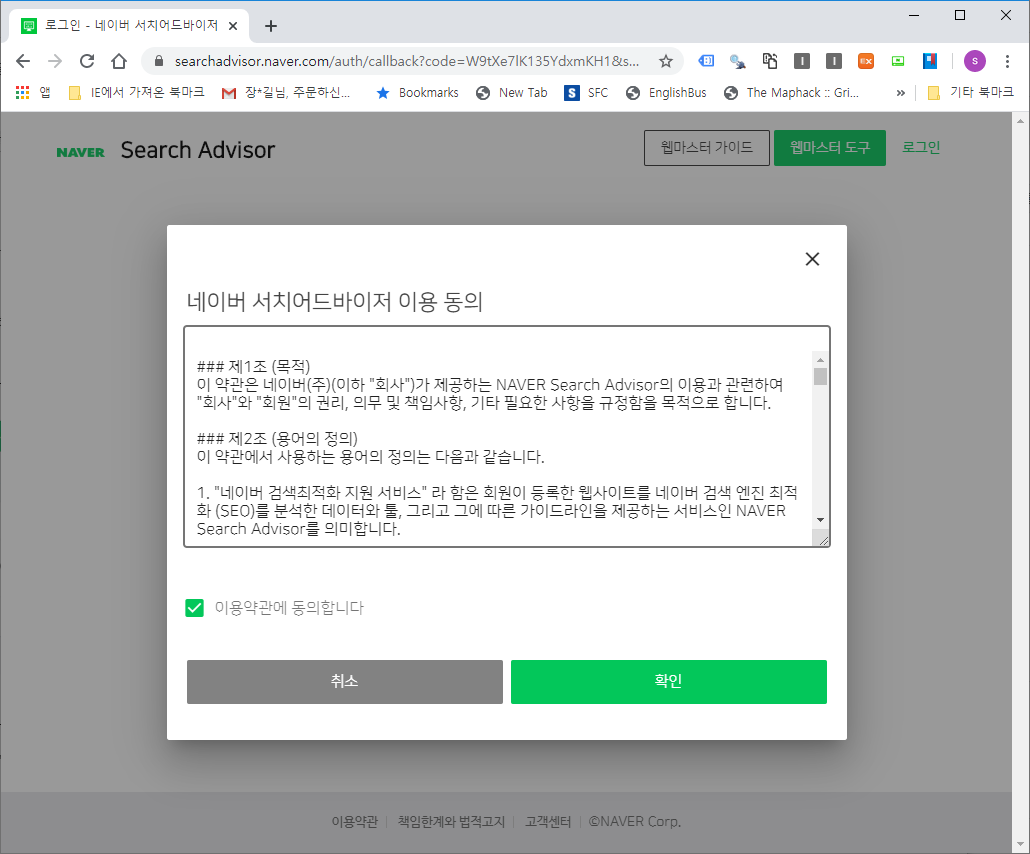
Task: Maximize the Chrome window
Action: pos(960,15)
